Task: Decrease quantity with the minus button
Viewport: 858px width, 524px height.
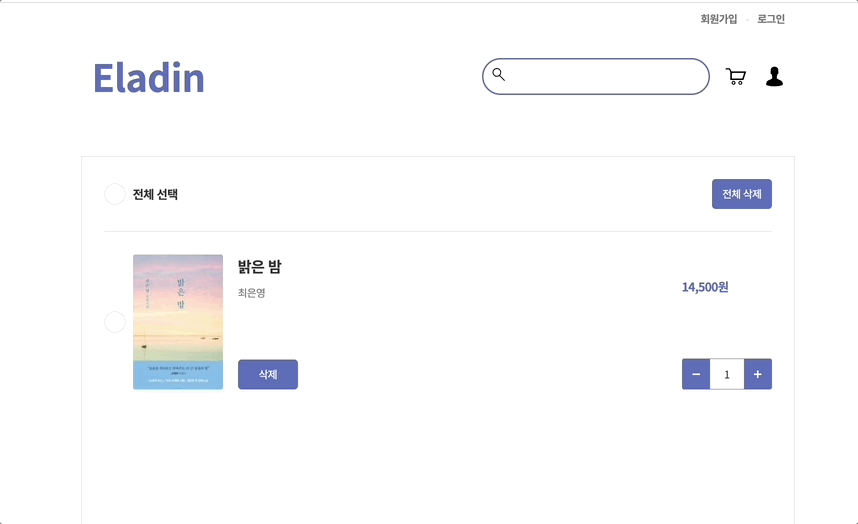Action: pyautogui.click(x=696, y=374)
